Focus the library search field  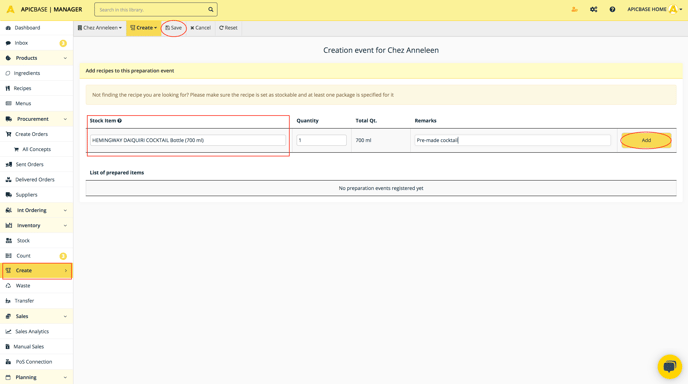click(151, 9)
